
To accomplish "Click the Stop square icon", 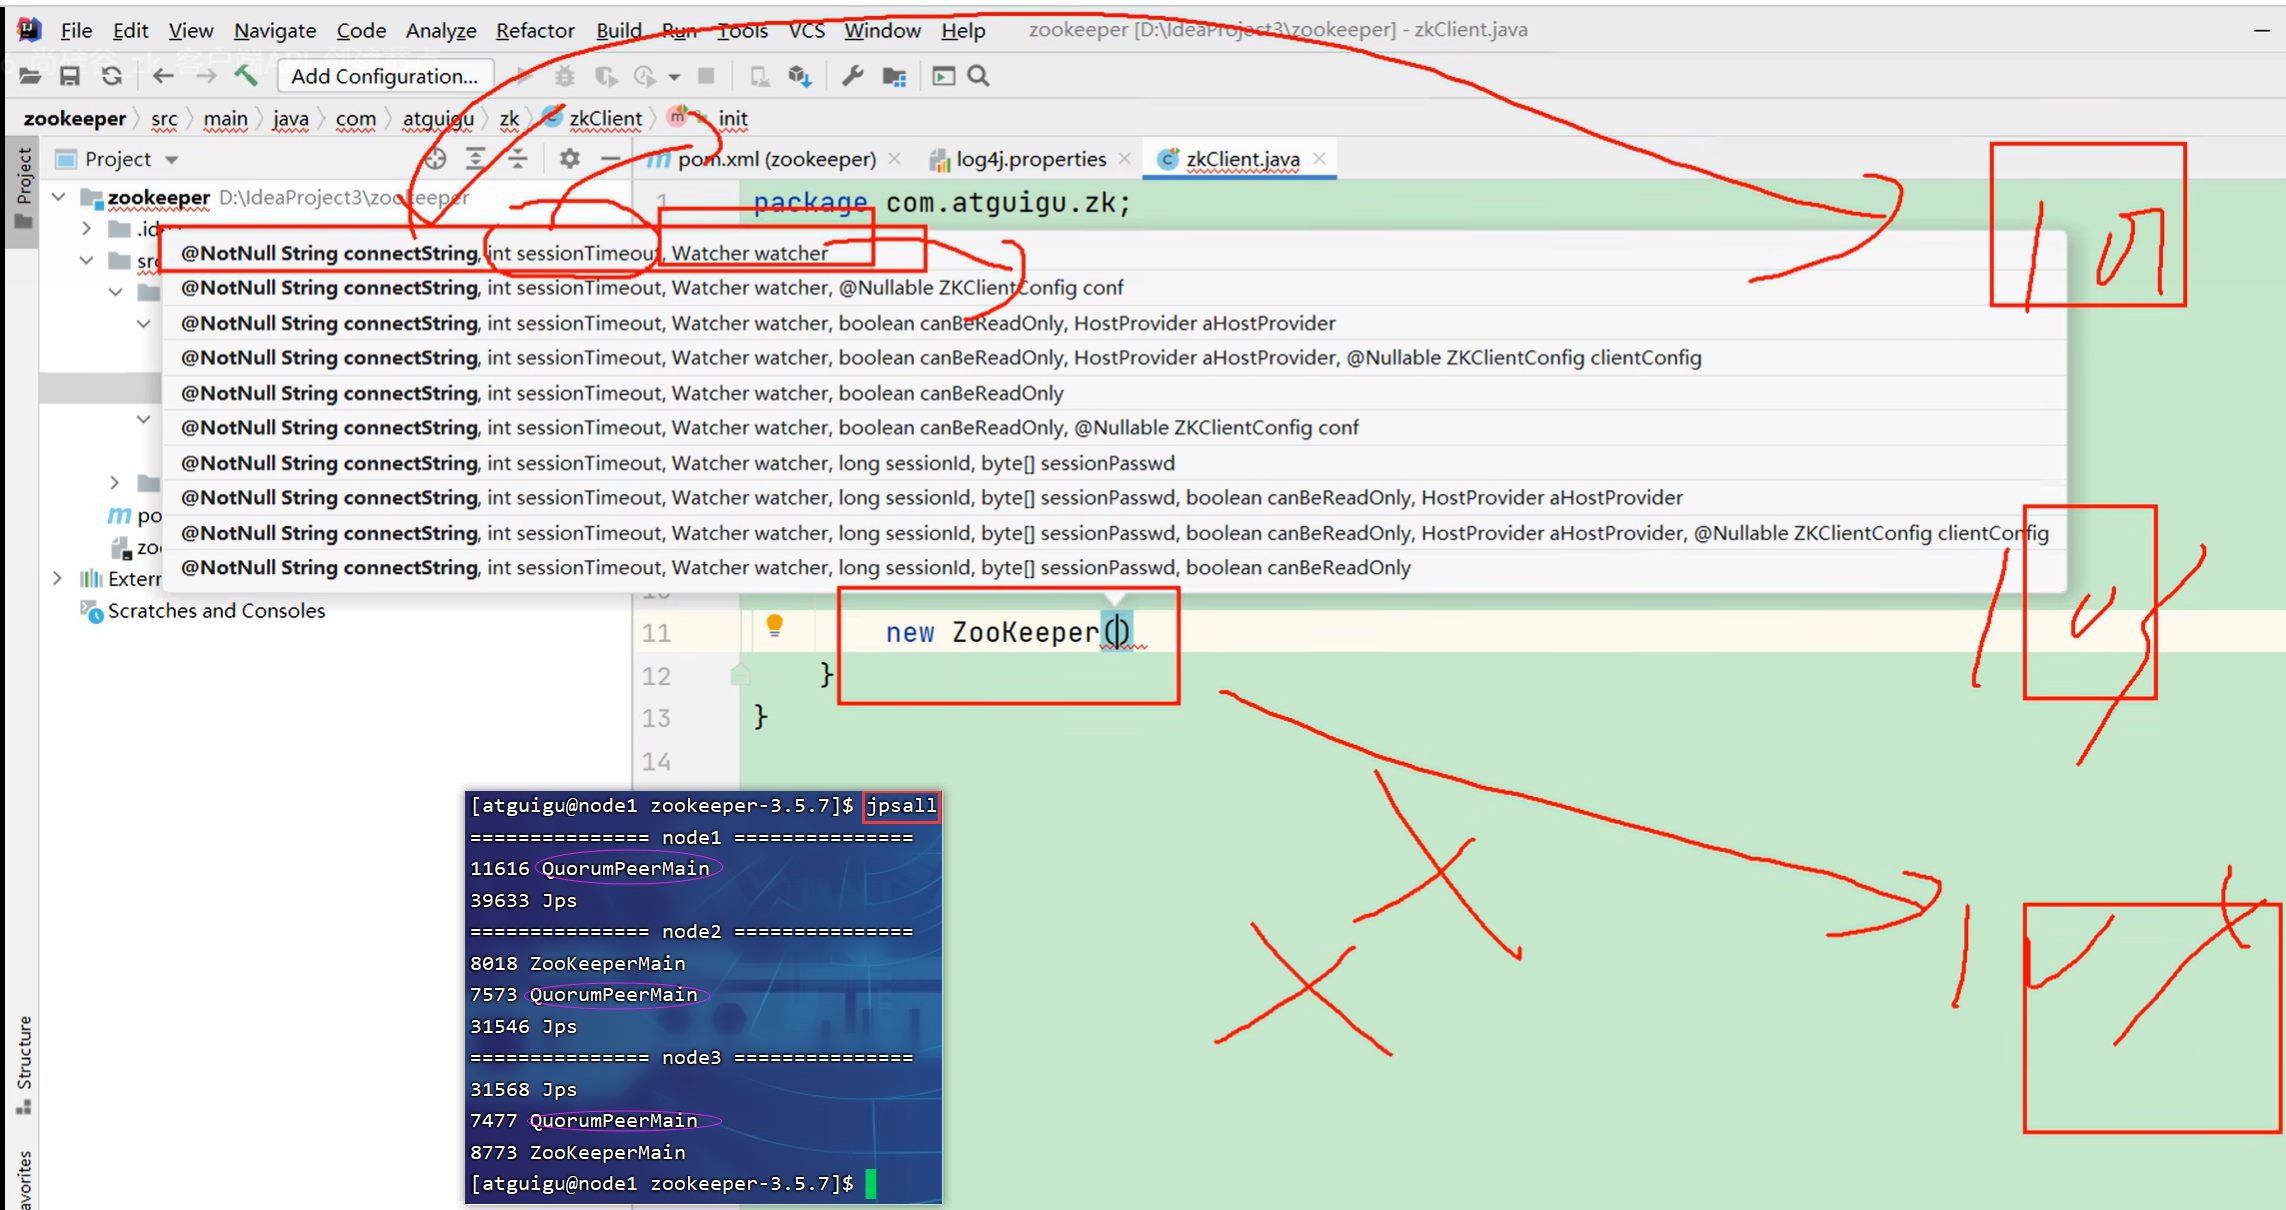I will (706, 76).
